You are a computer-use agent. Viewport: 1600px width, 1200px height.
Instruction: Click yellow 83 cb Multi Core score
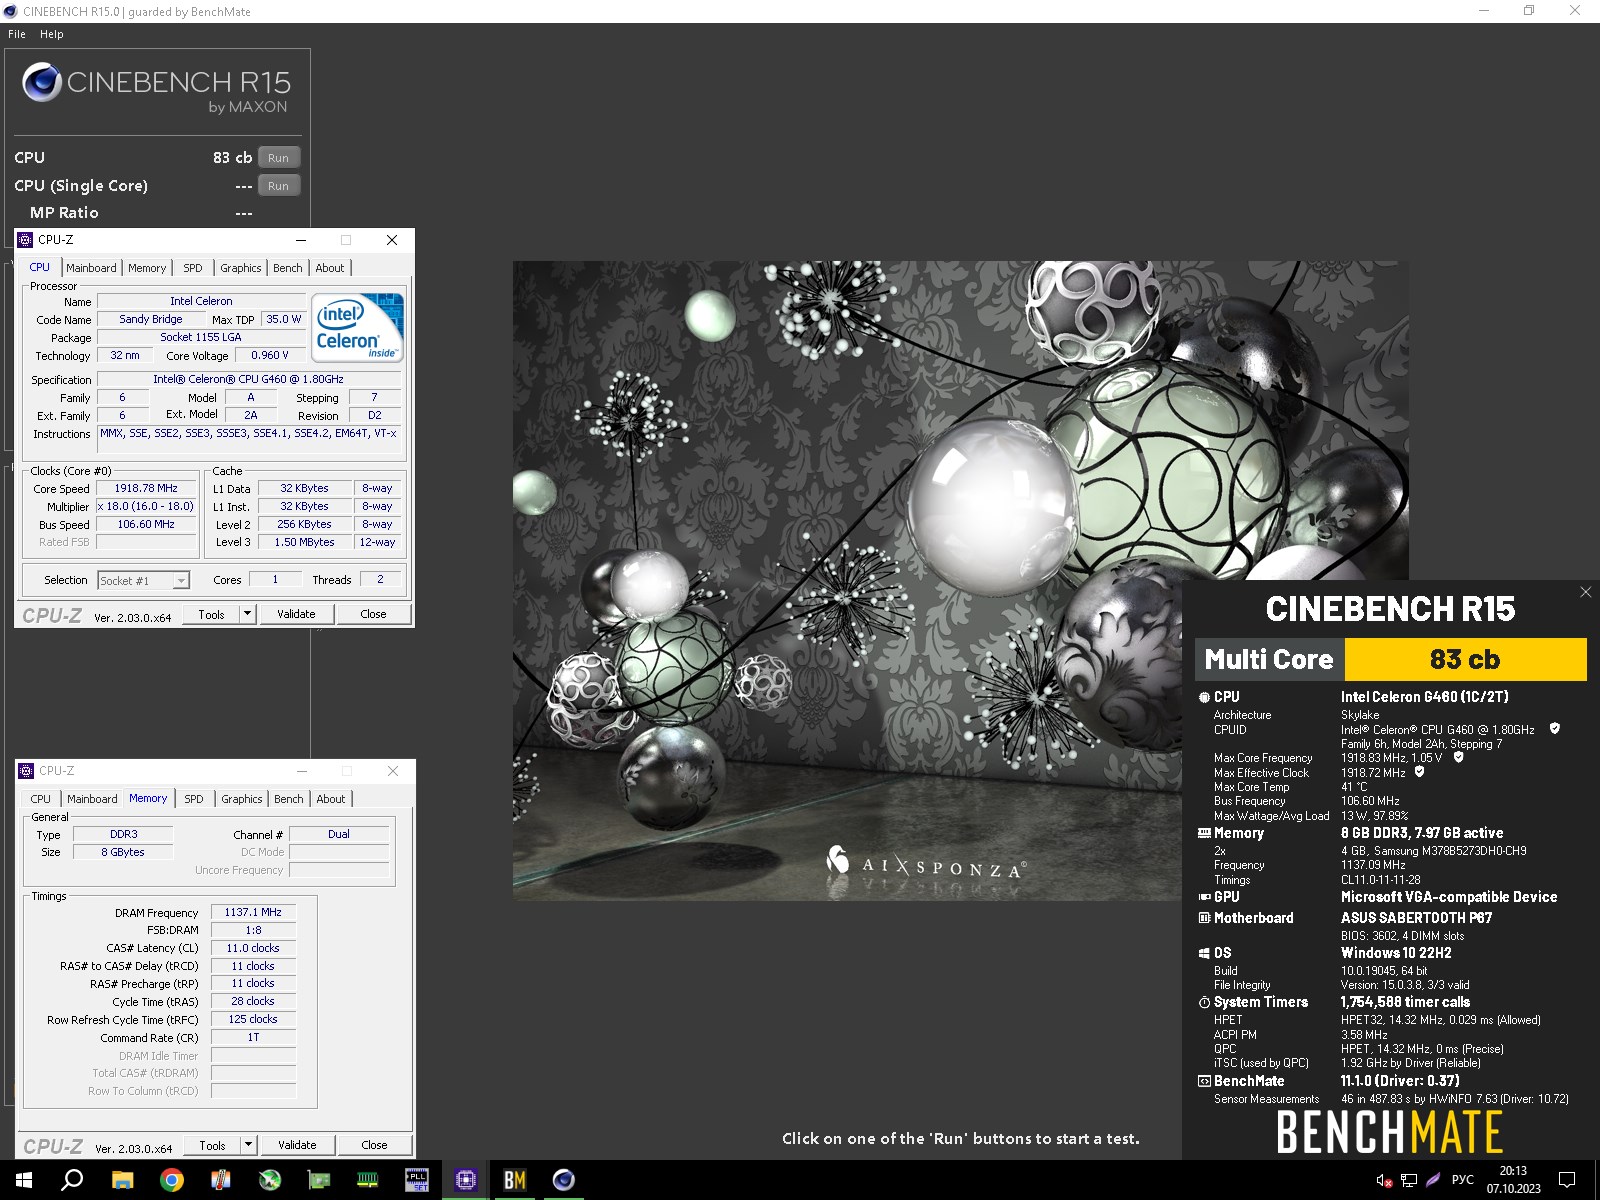coord(1465,659)
